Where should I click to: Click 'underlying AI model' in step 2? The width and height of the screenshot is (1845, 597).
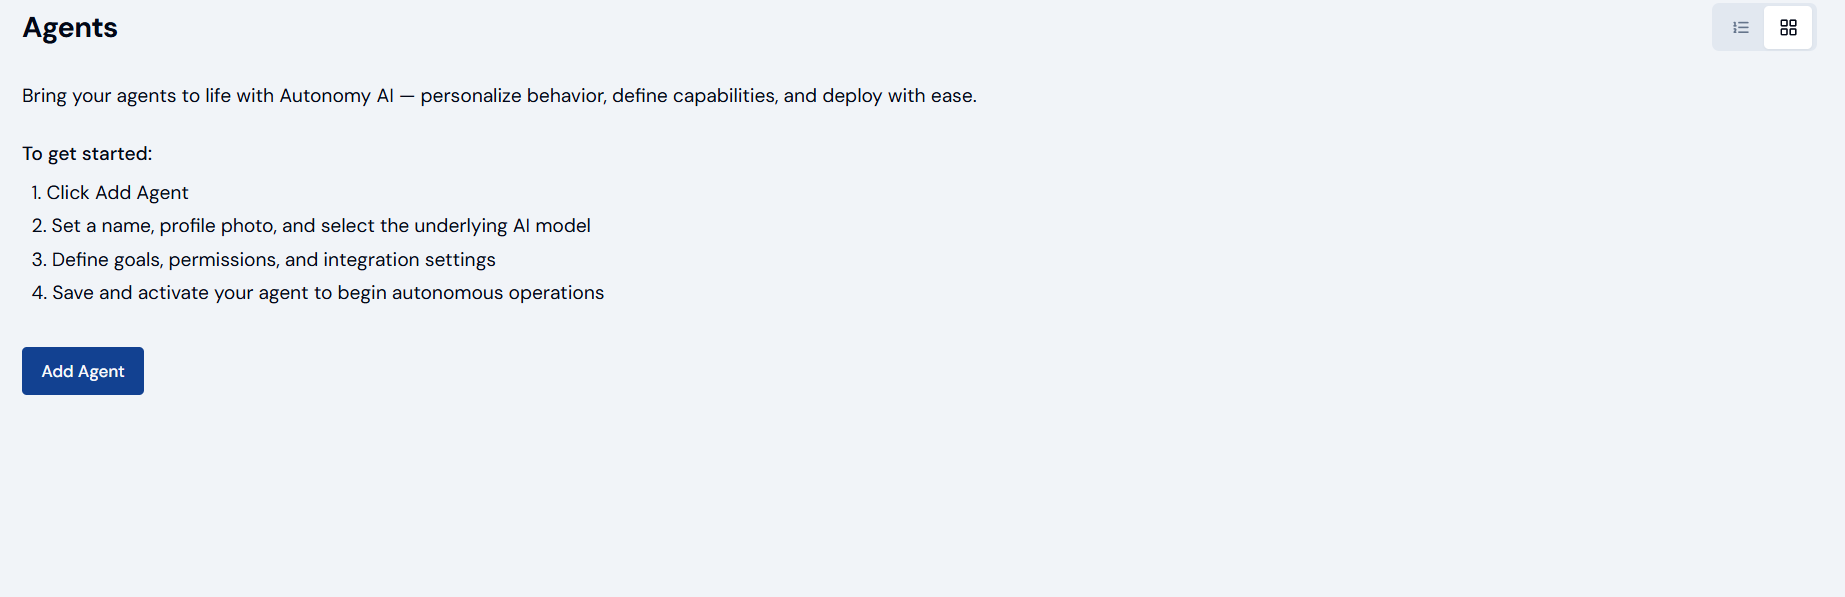(502, 226)
